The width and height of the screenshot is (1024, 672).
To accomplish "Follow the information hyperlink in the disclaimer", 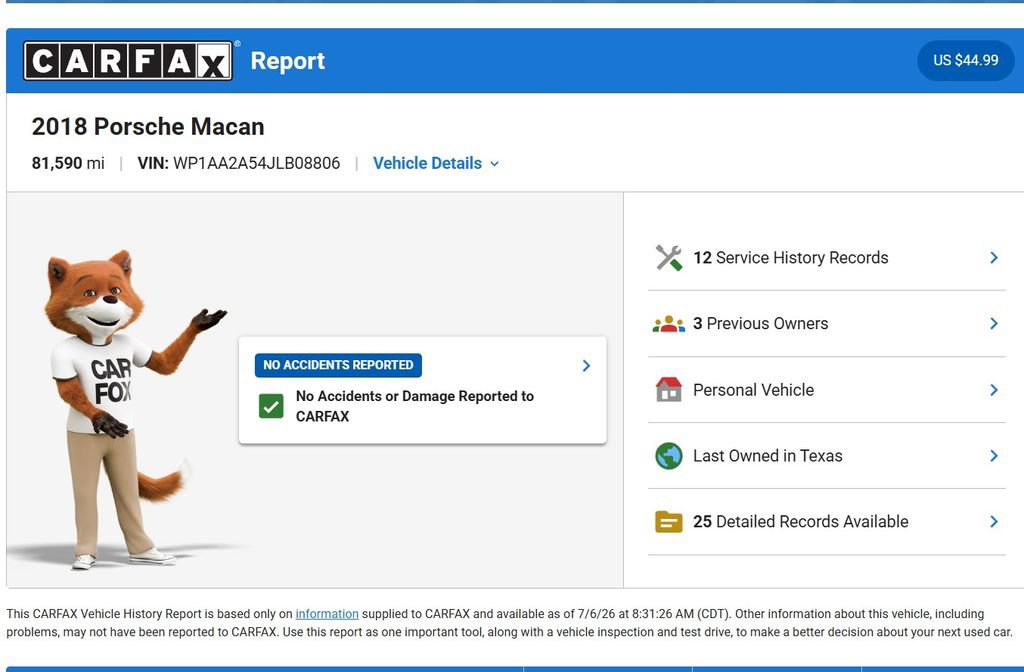I will [x=327, y=614].
